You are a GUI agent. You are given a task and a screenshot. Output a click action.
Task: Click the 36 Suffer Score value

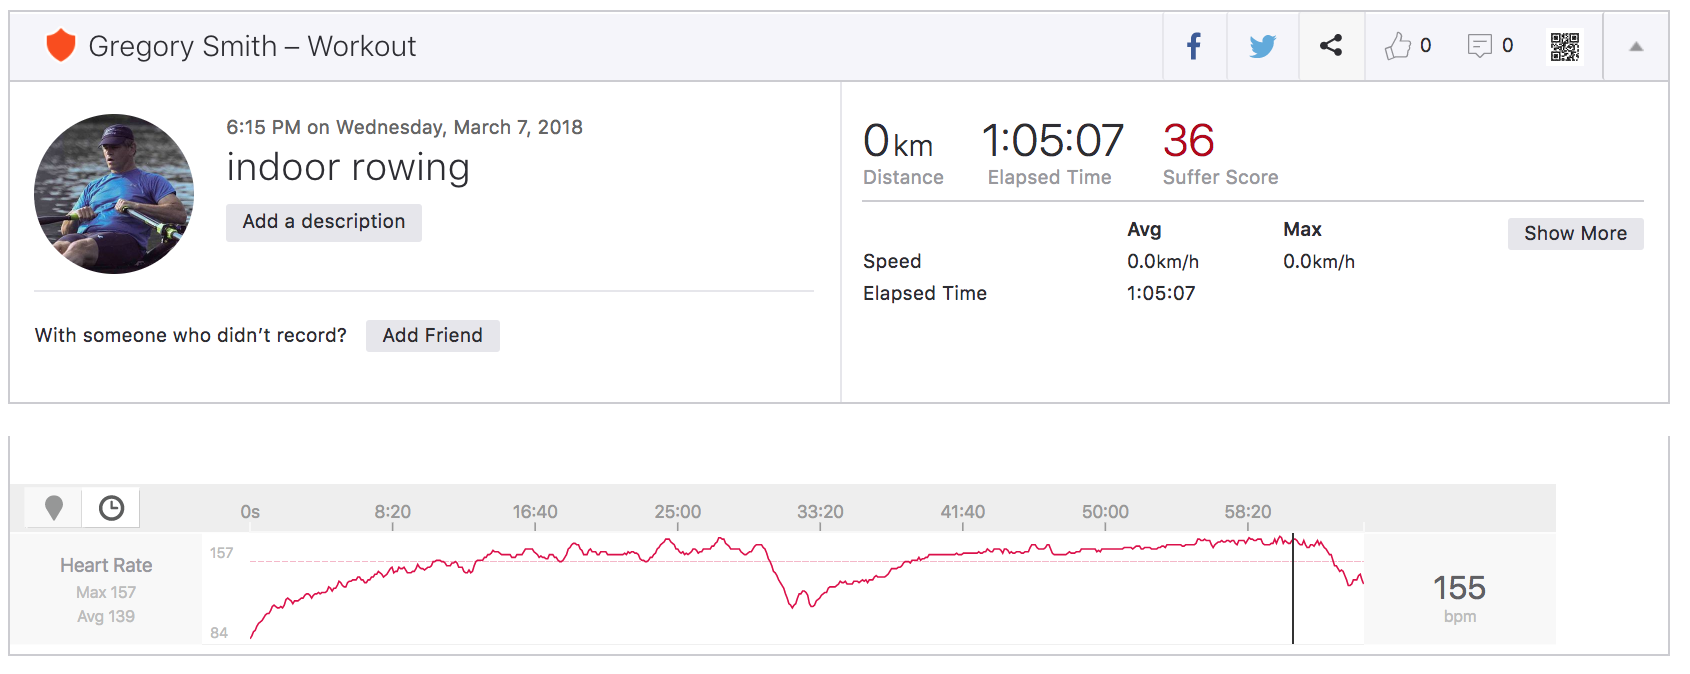point(1188,141)
